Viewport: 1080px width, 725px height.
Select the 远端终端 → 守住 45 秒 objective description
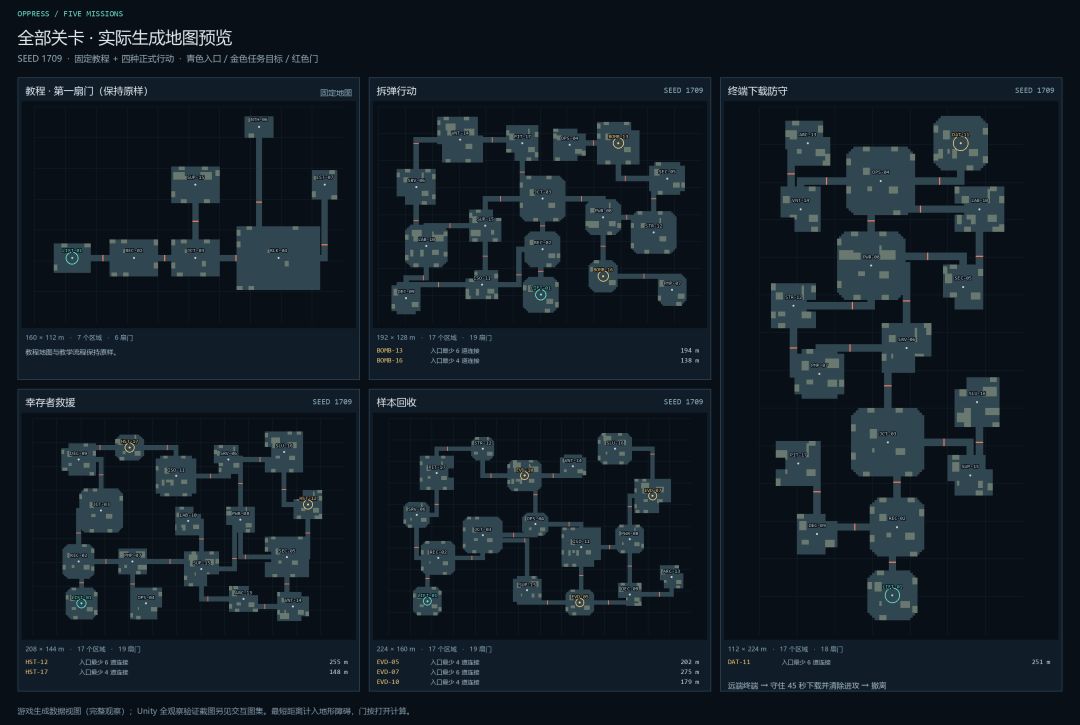(807, 685)
